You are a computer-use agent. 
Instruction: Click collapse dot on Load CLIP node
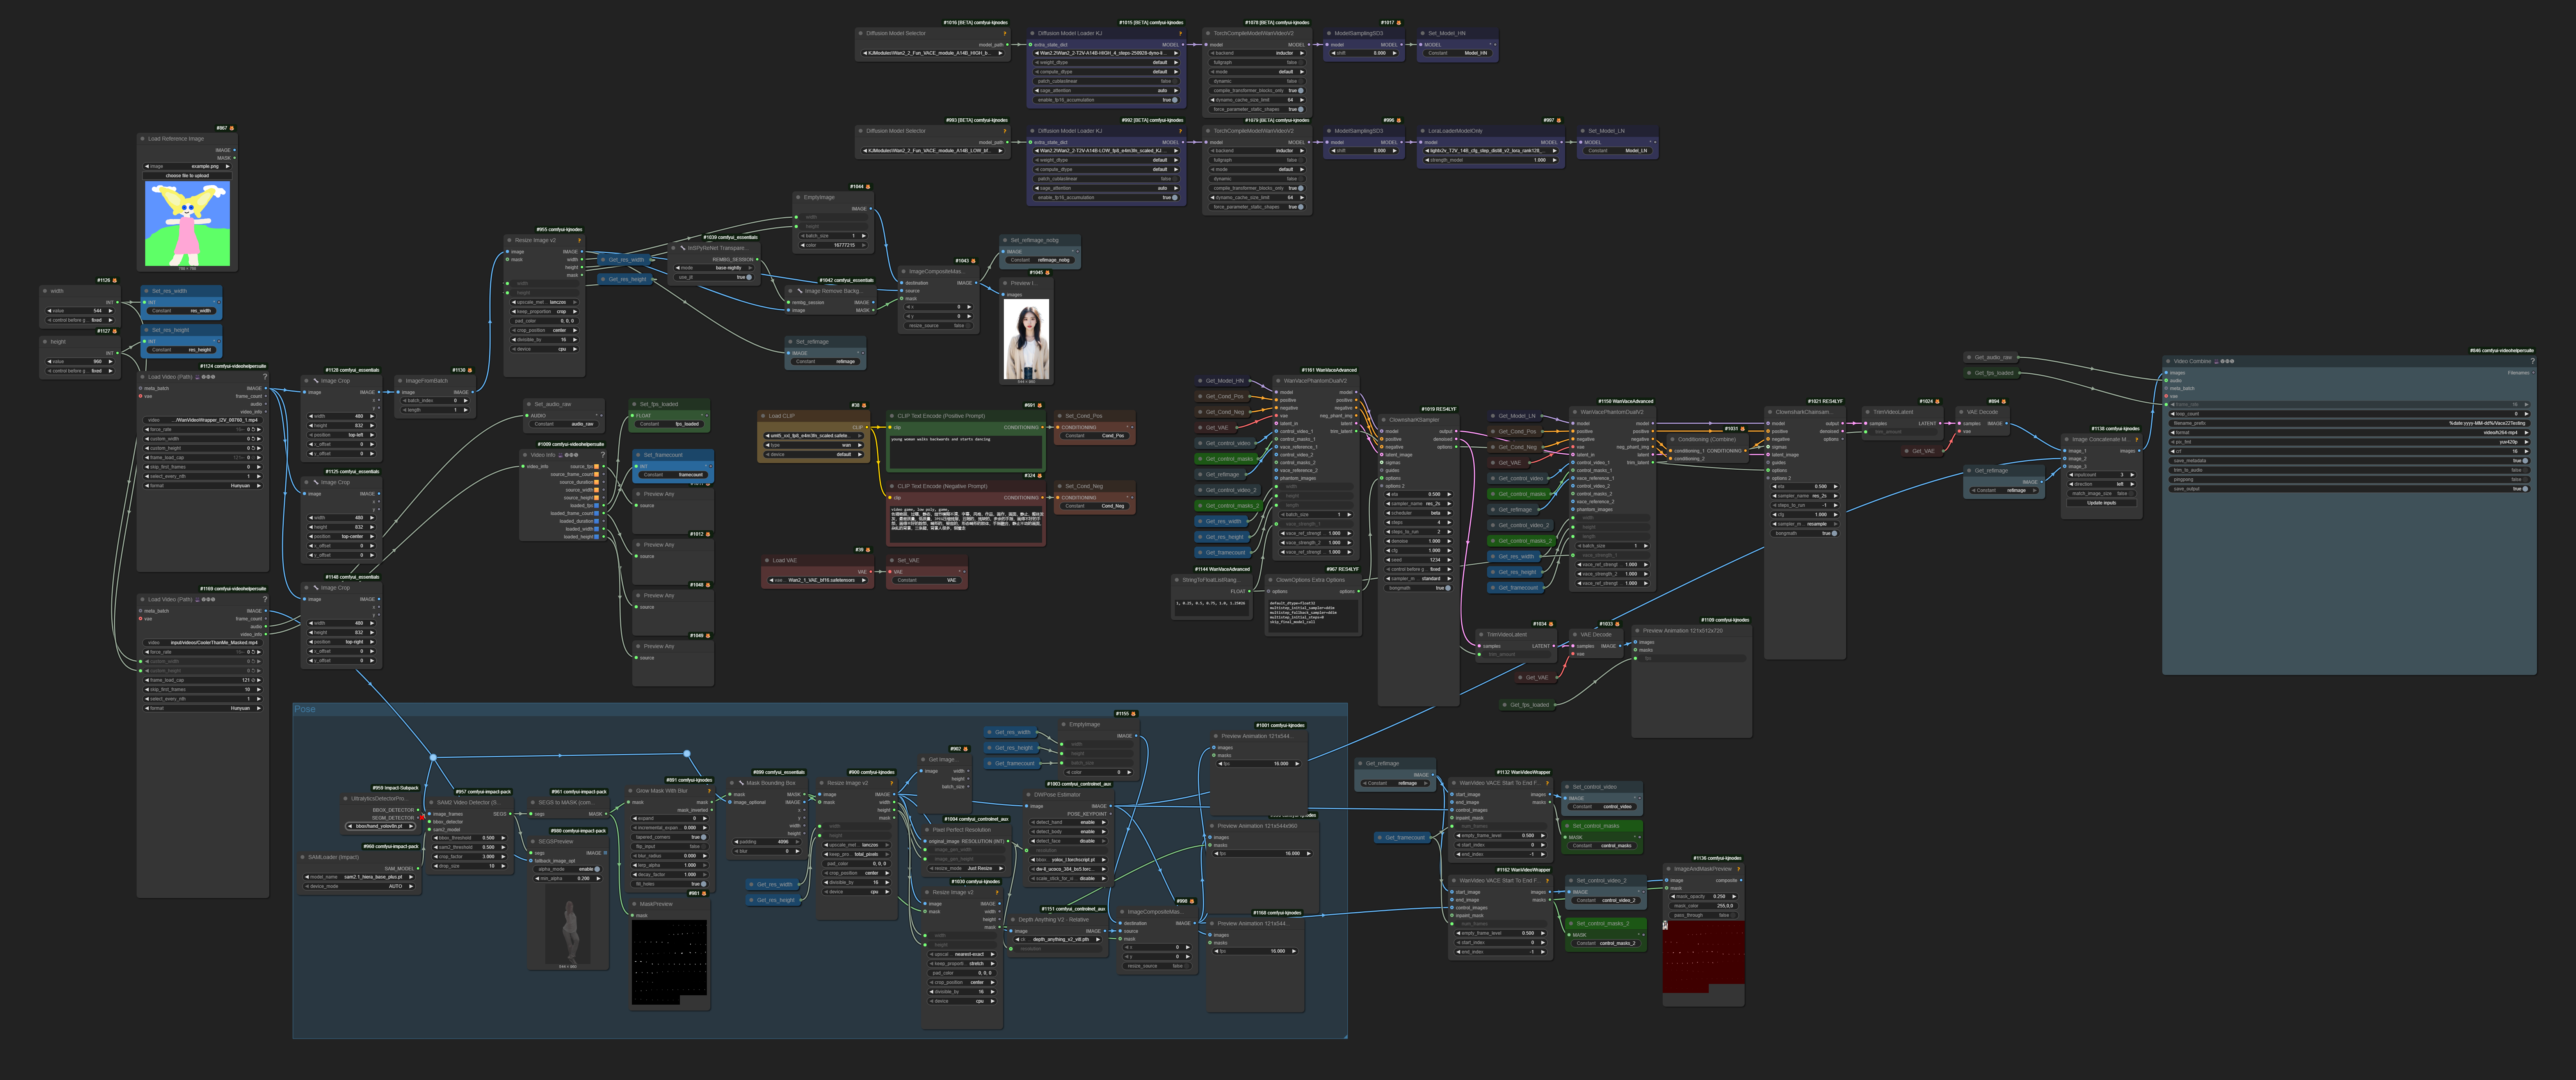pyautogui.click(x=763, y=416)
